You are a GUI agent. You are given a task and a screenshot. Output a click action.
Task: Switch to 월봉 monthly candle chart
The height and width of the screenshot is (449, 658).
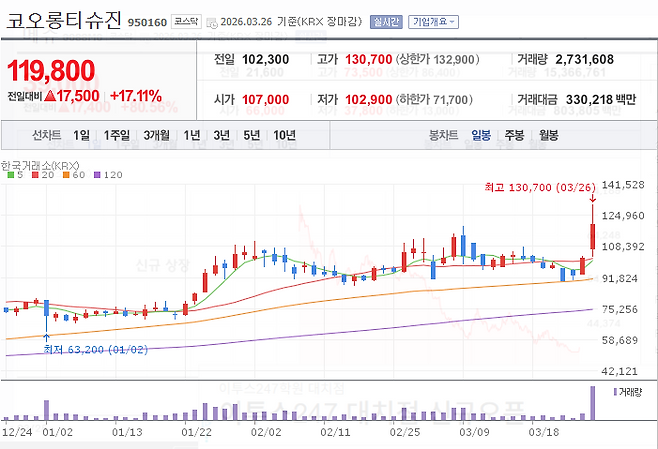click(548, 135)
